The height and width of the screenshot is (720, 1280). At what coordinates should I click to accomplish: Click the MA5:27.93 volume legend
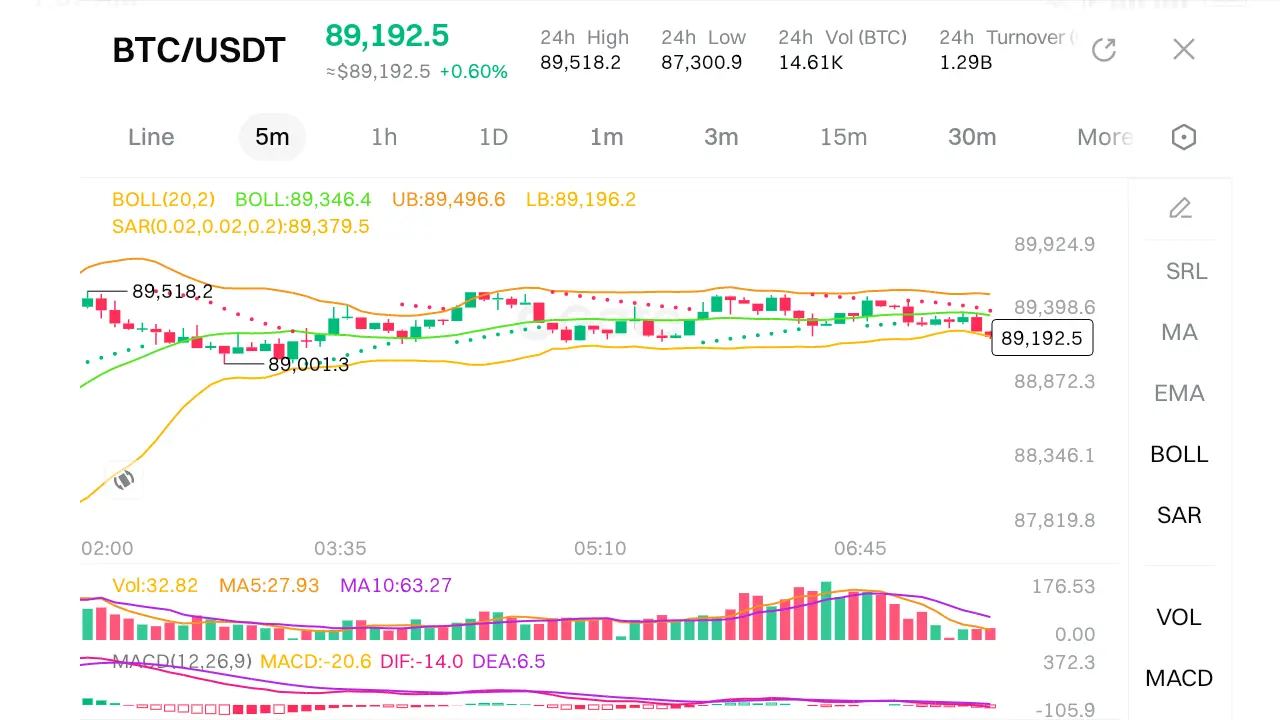coord(269,586)
